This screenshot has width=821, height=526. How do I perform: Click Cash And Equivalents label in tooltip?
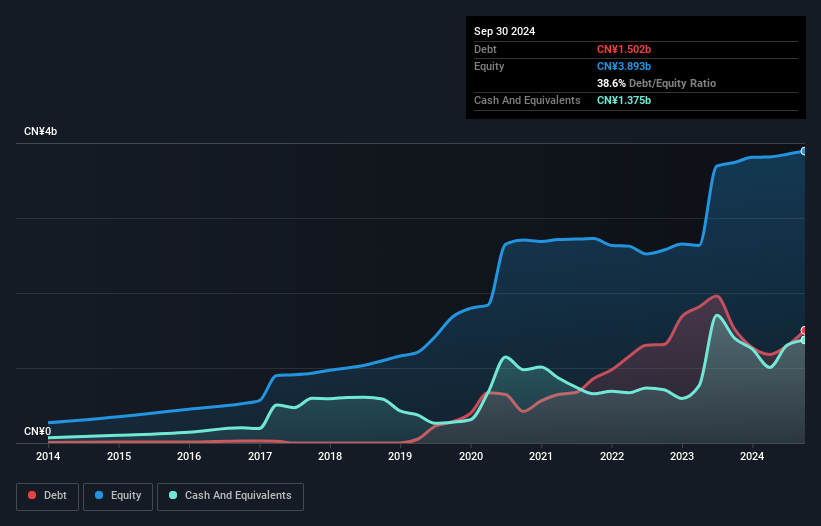[x=527, y=100]
